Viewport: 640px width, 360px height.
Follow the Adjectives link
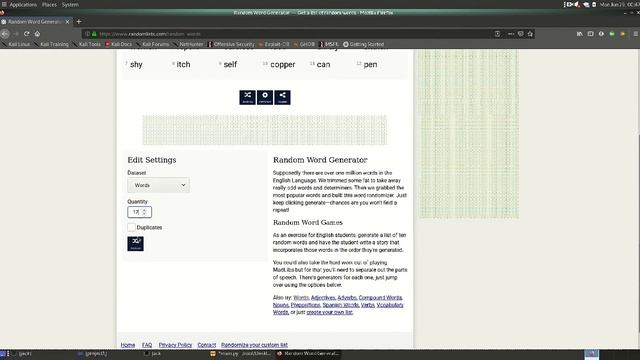[323, 298]
